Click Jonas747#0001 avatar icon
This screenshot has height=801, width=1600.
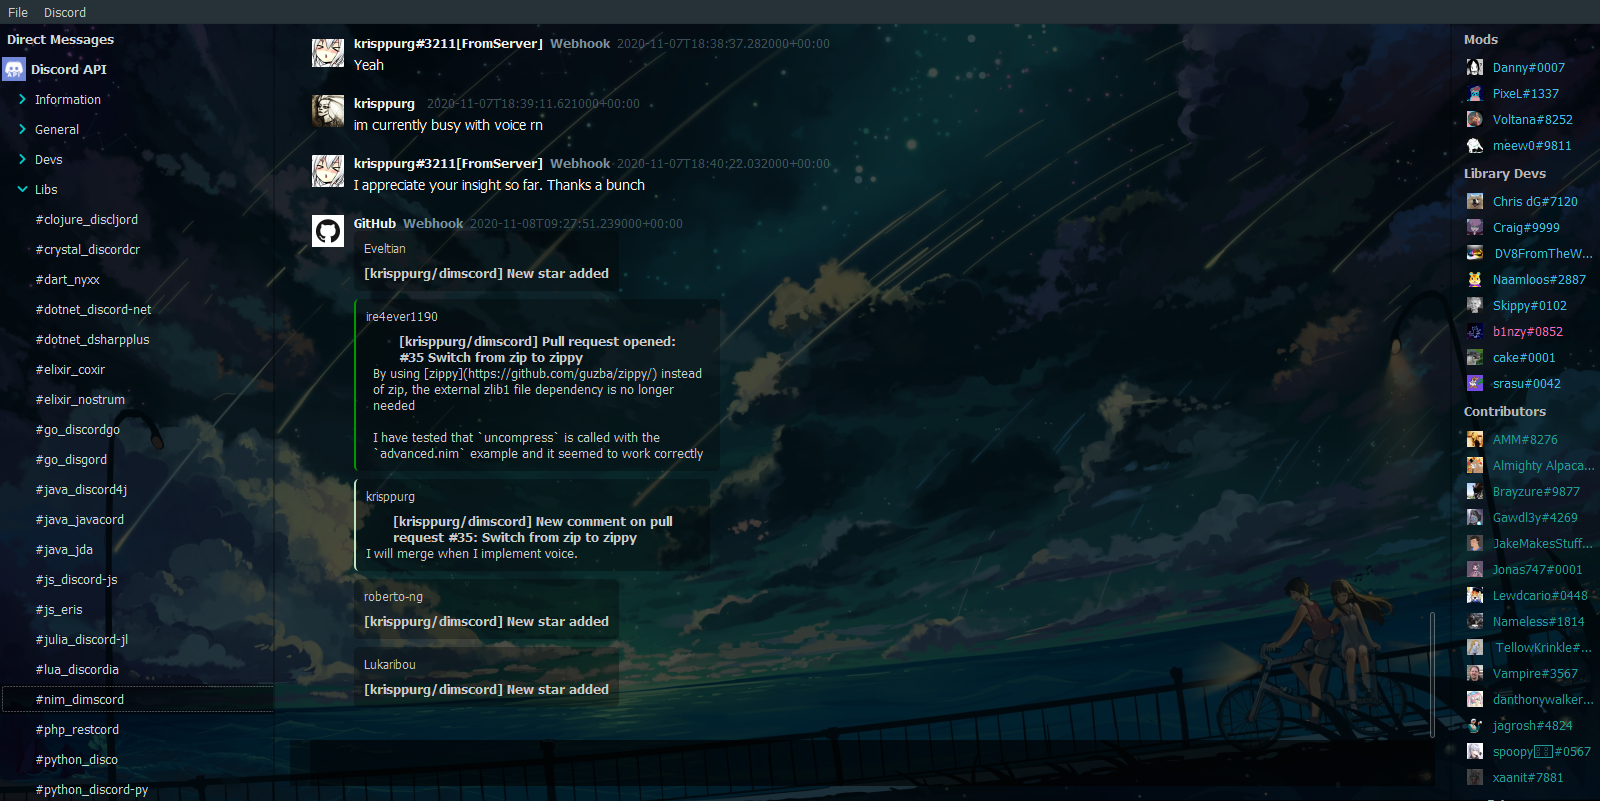(x=1475, y=569)
